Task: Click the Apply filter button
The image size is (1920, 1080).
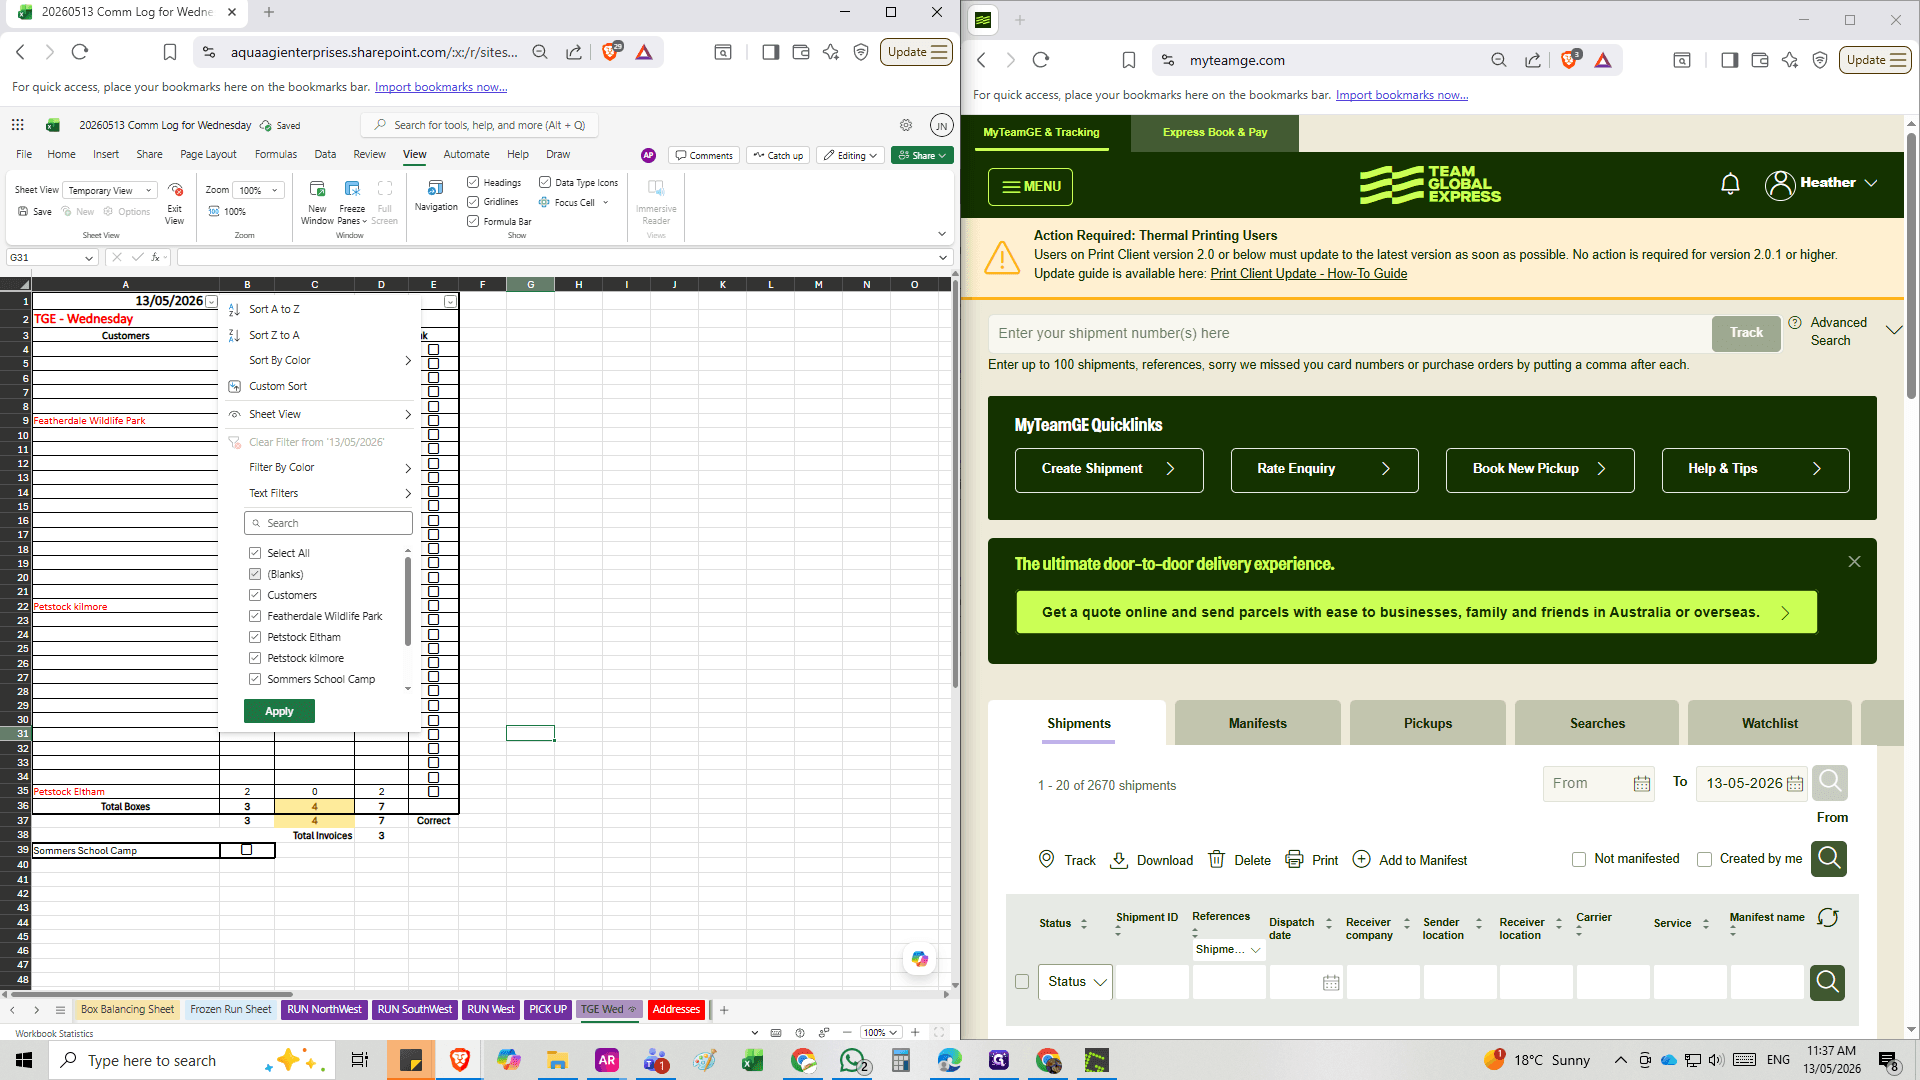Action: click(x=279, y=711)
